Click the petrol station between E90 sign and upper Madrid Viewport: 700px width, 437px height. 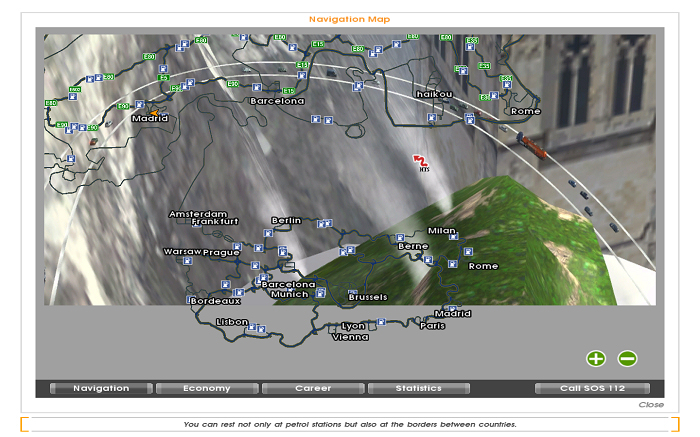[x=140, y=104]
